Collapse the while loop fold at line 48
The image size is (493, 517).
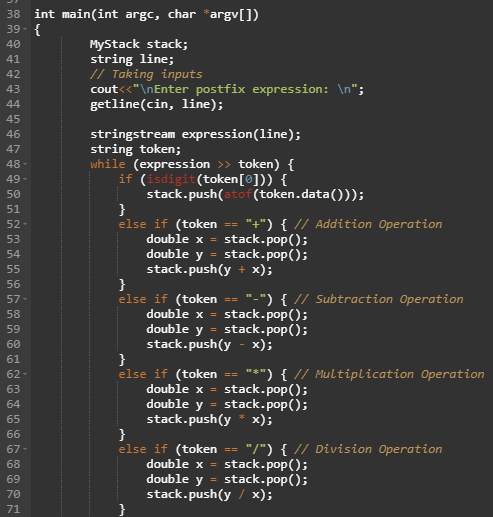25,164
